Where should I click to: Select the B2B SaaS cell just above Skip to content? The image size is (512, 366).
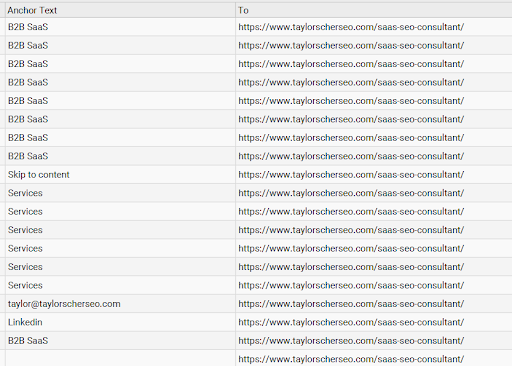(120, 156)
